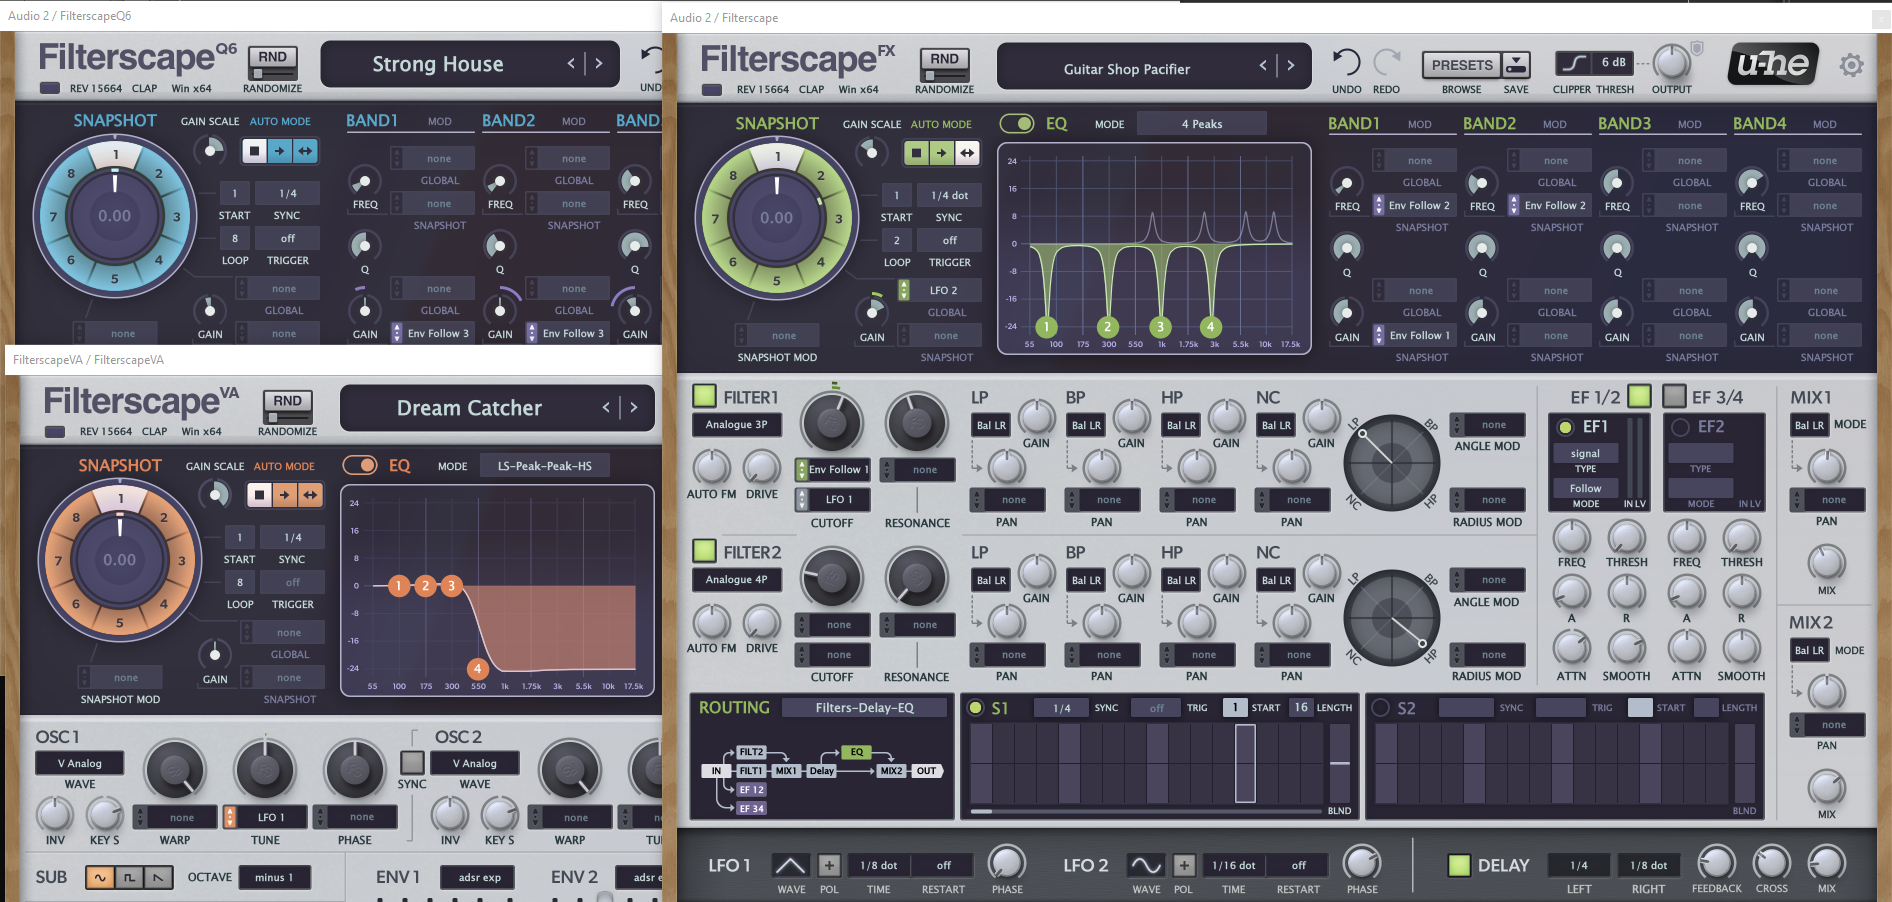Open BAND1 MOD tab in Filterscape FX
1892x902 pixels.
(x=1419, y=124)
